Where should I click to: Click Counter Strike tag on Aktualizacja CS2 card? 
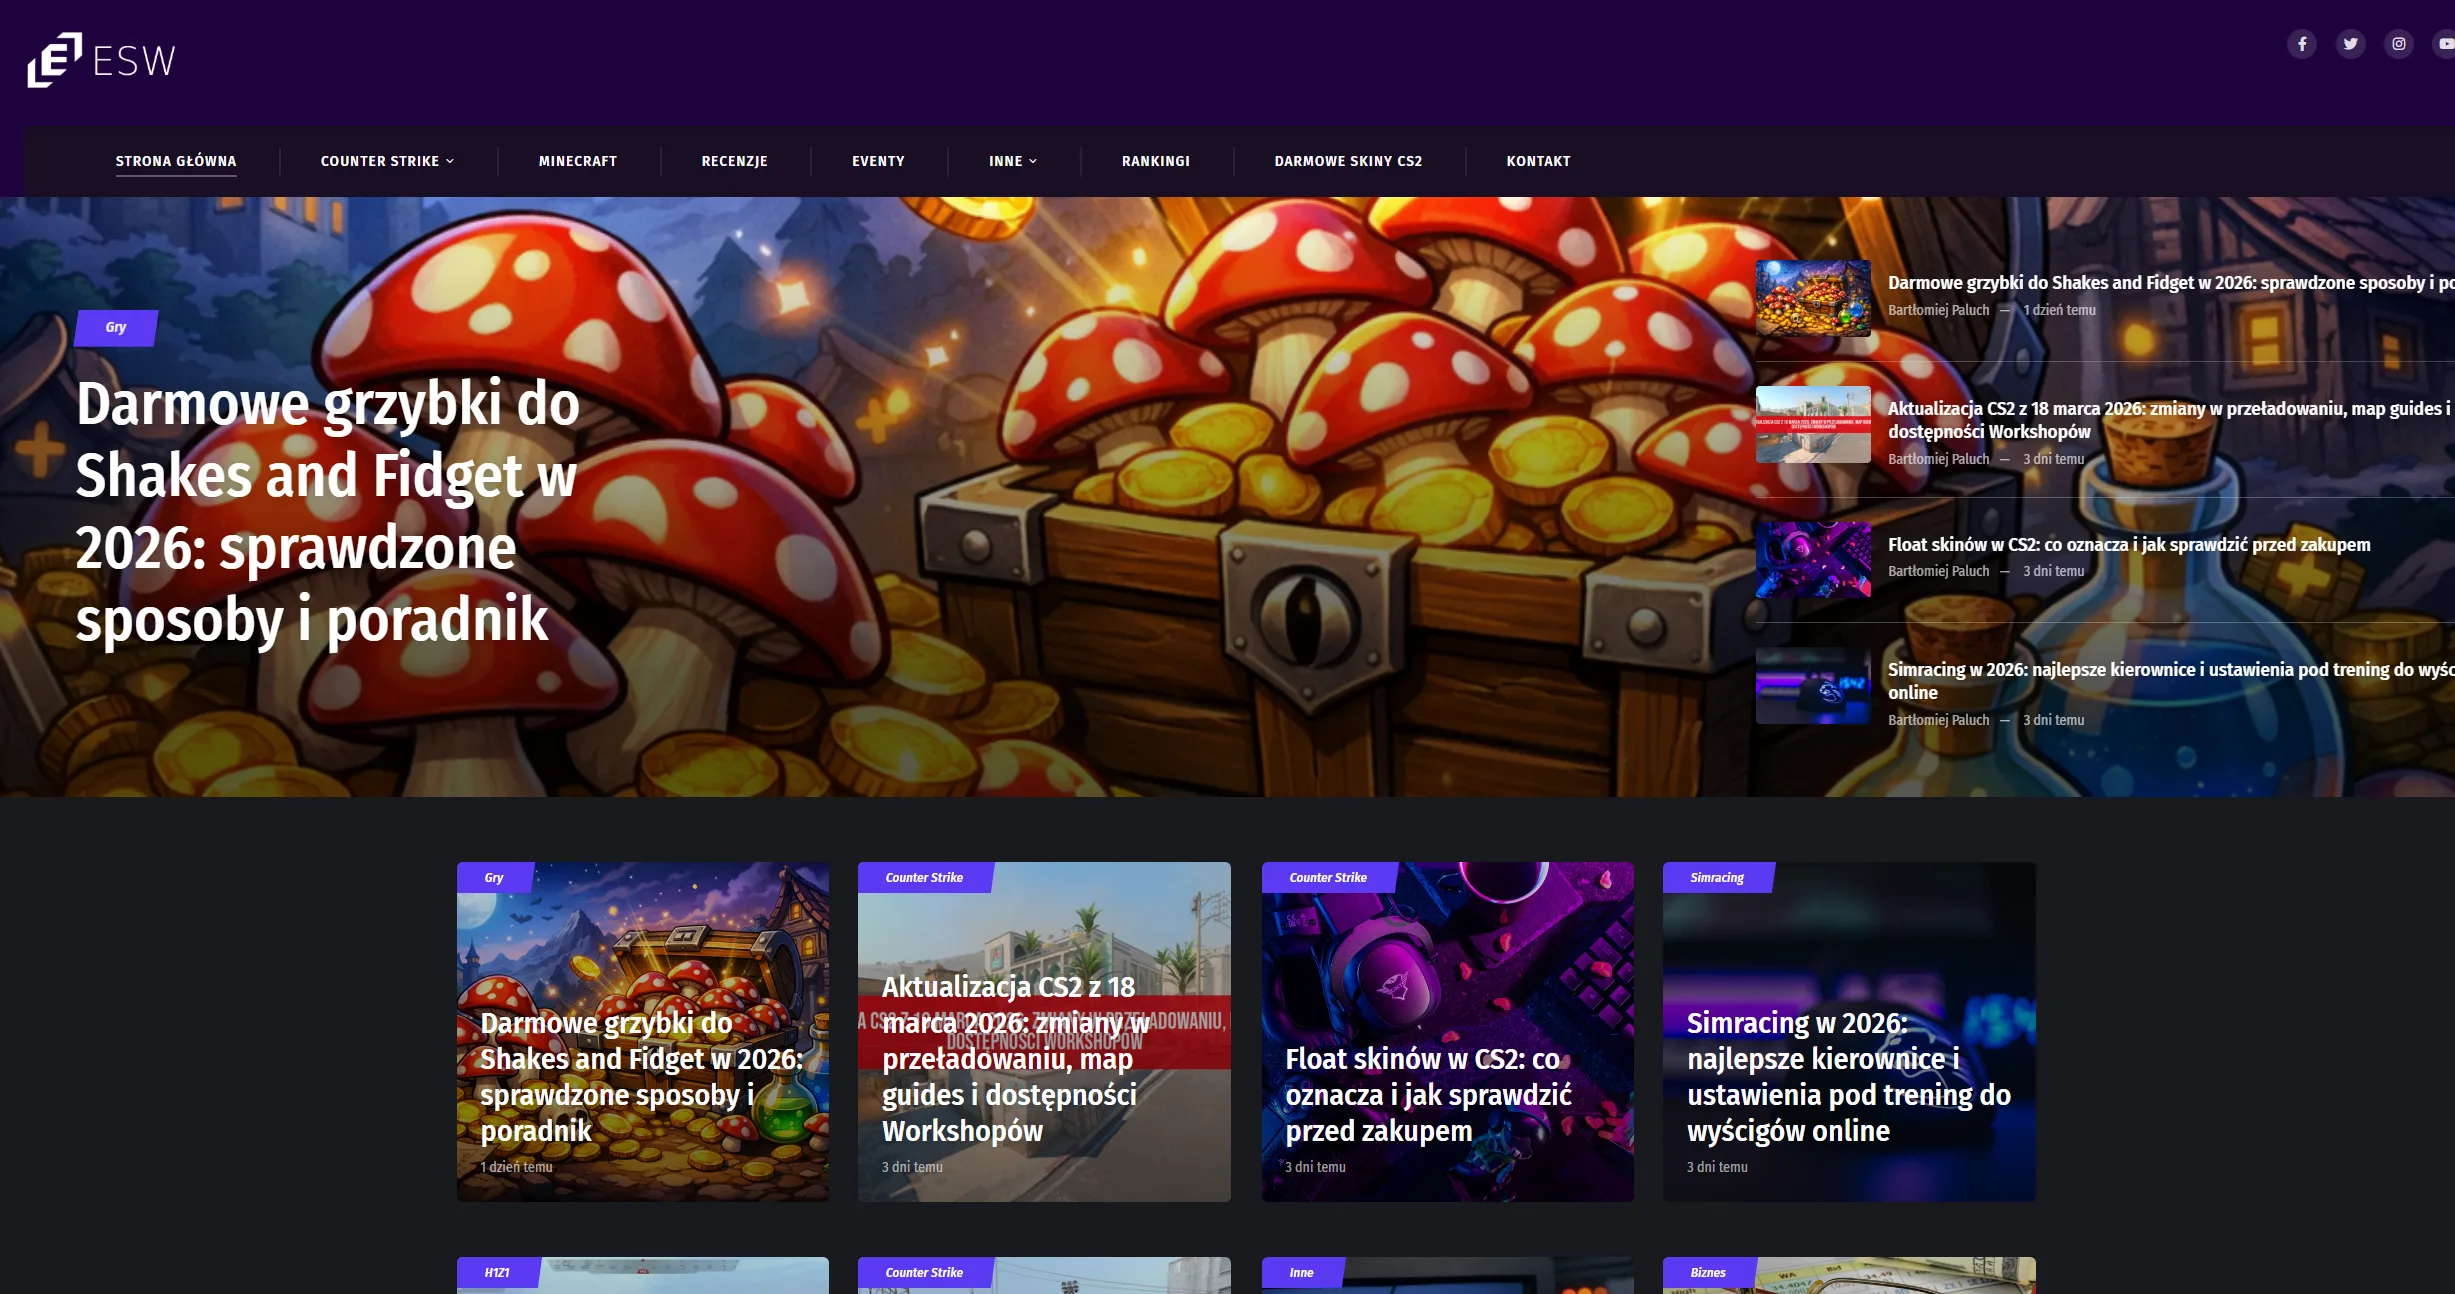click(924, 878)
